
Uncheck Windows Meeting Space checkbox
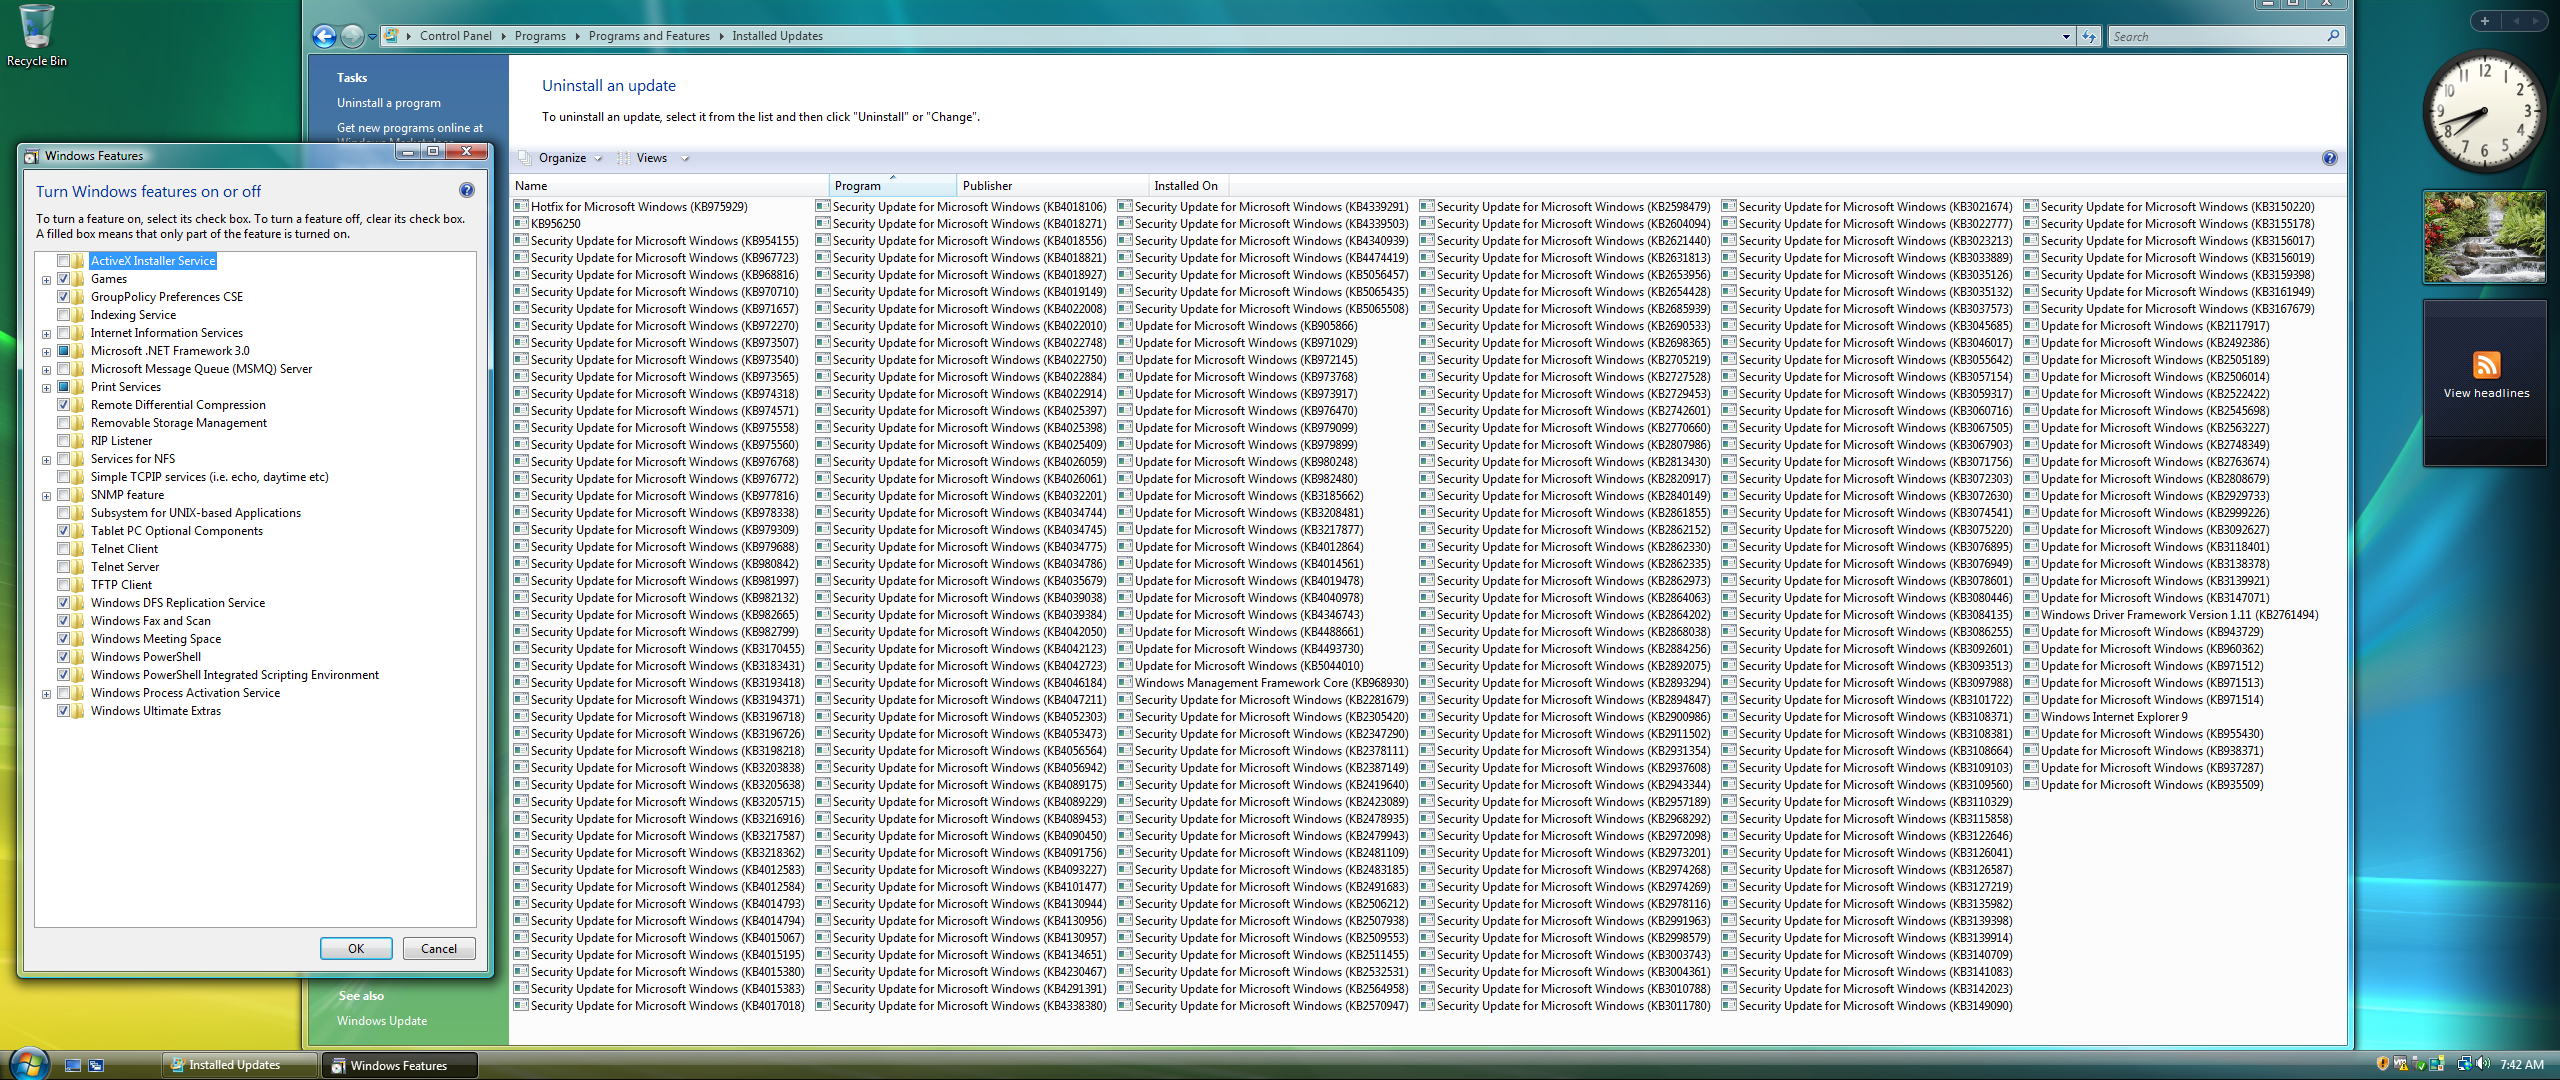point(63,639)
